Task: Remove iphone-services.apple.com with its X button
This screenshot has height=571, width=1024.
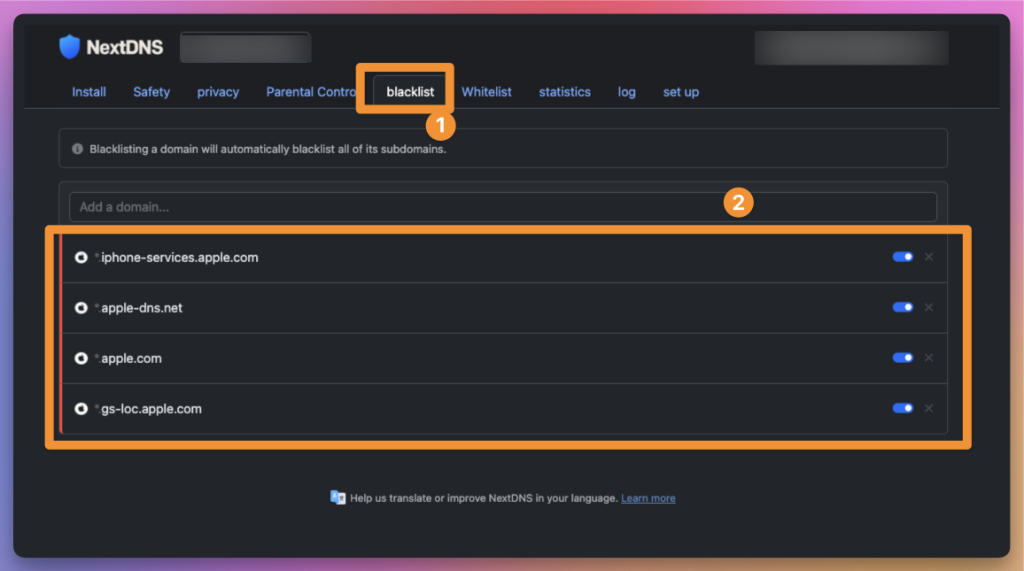Action: tap(929, 257)
